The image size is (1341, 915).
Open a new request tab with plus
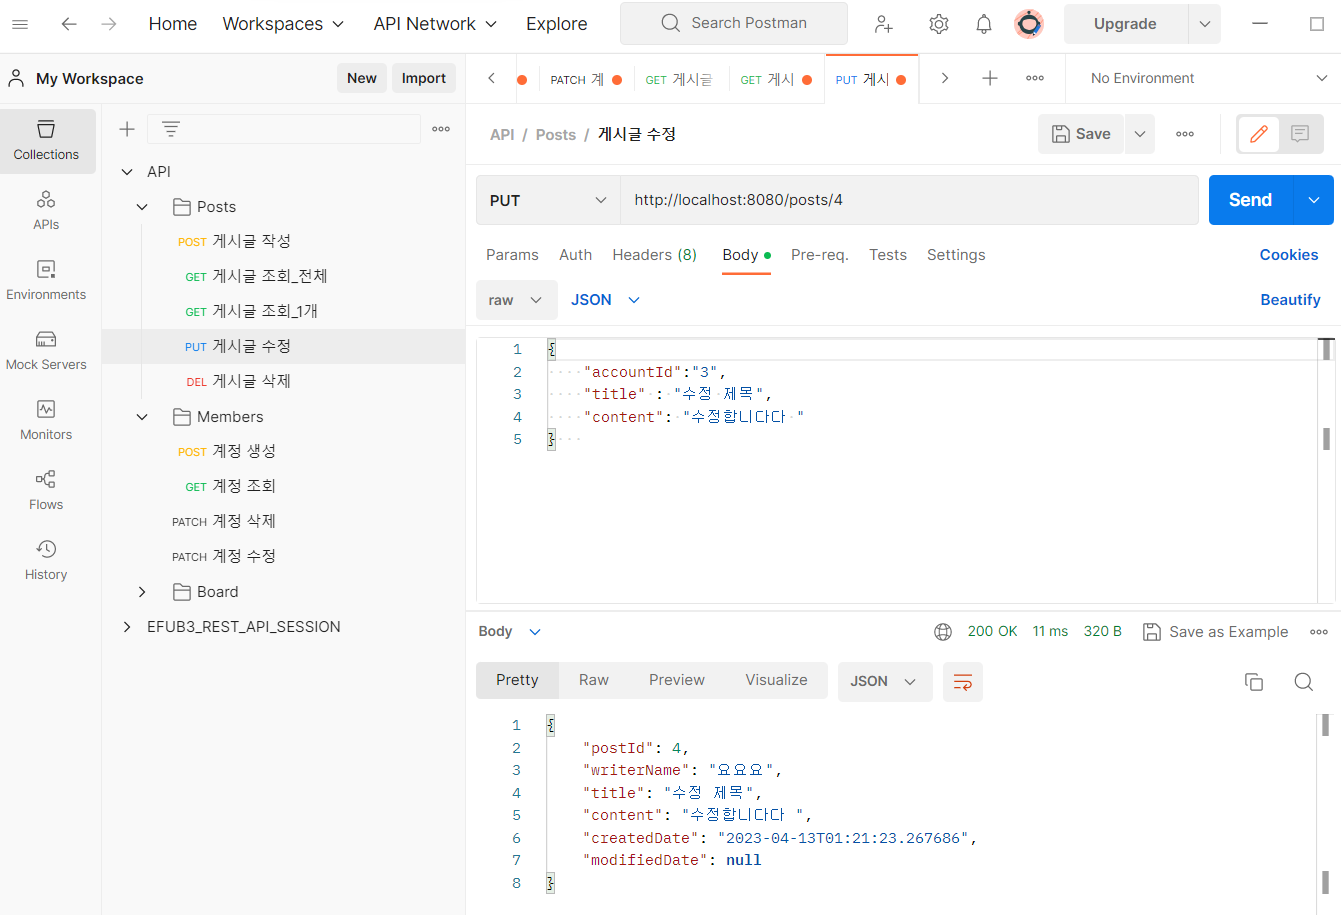click(x=990, y=78)
